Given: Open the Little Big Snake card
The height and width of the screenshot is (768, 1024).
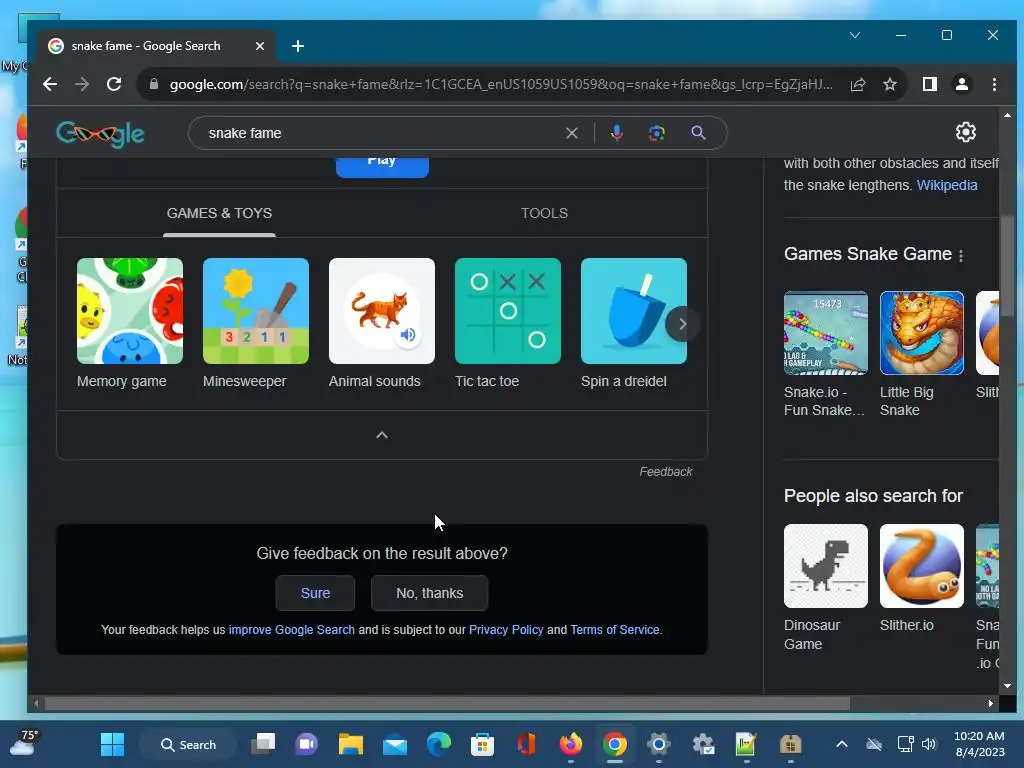Looking at the screenshot, I should pyautogui.click(x=921, y=355).
